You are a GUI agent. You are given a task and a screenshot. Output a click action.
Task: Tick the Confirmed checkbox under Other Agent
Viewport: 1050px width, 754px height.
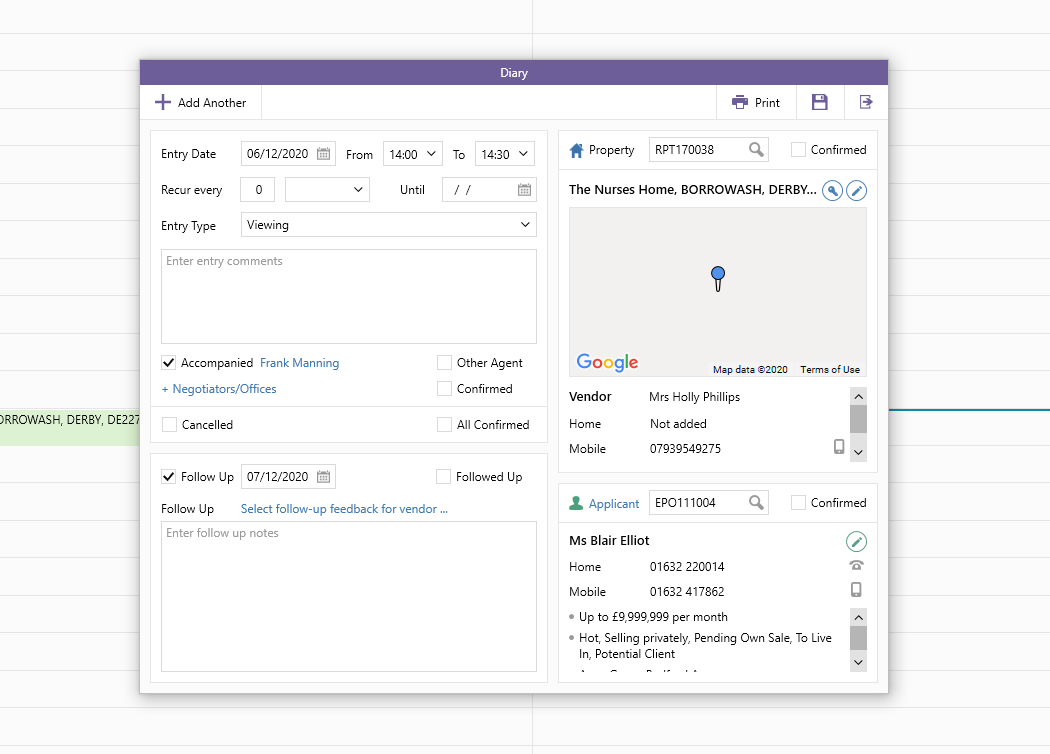(444, 388)
